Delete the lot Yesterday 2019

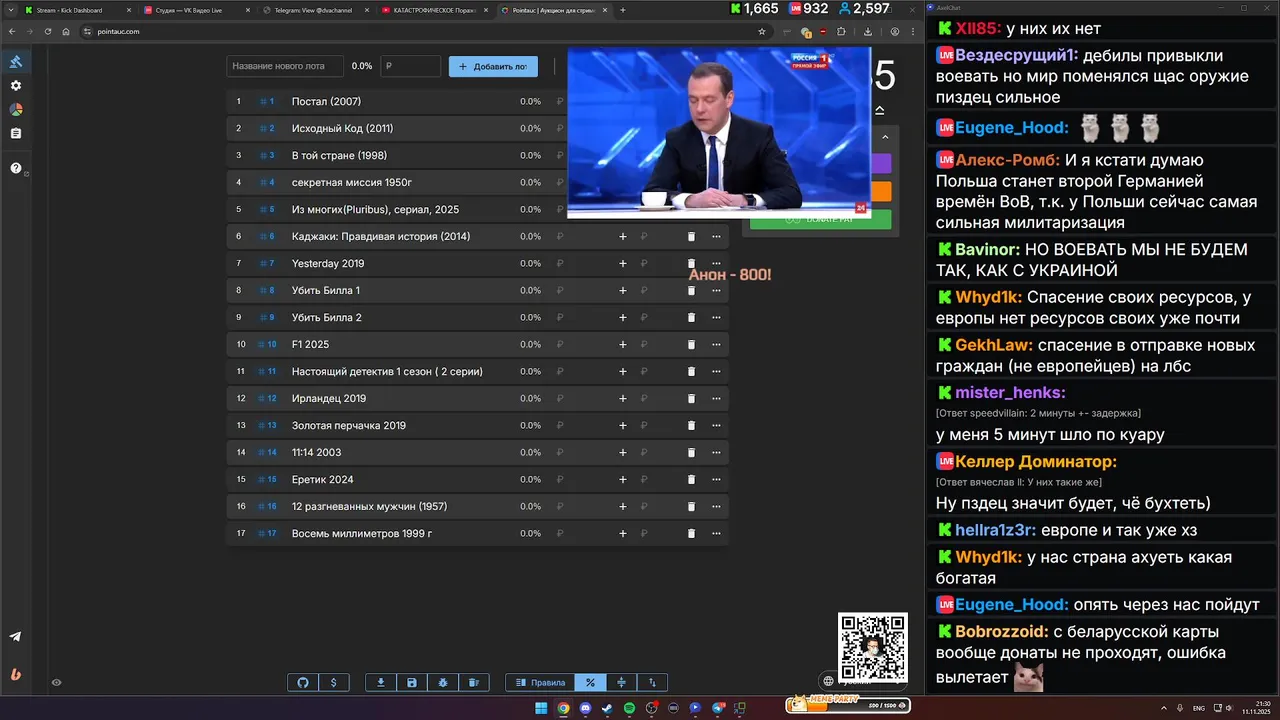pos(690,264)
